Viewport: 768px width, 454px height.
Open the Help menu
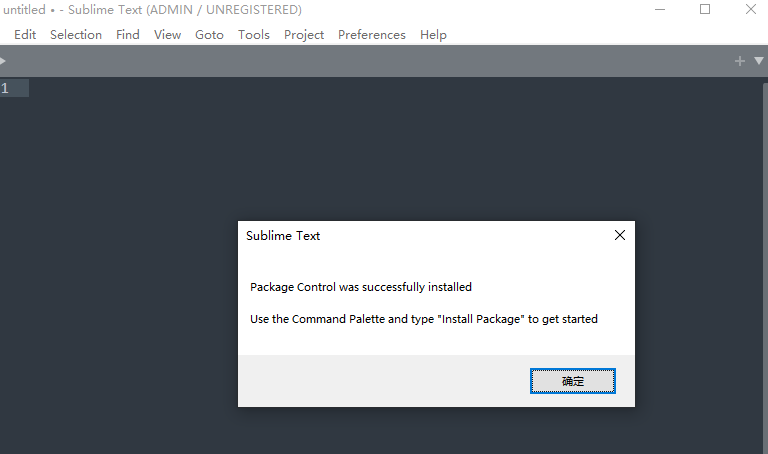433,34
